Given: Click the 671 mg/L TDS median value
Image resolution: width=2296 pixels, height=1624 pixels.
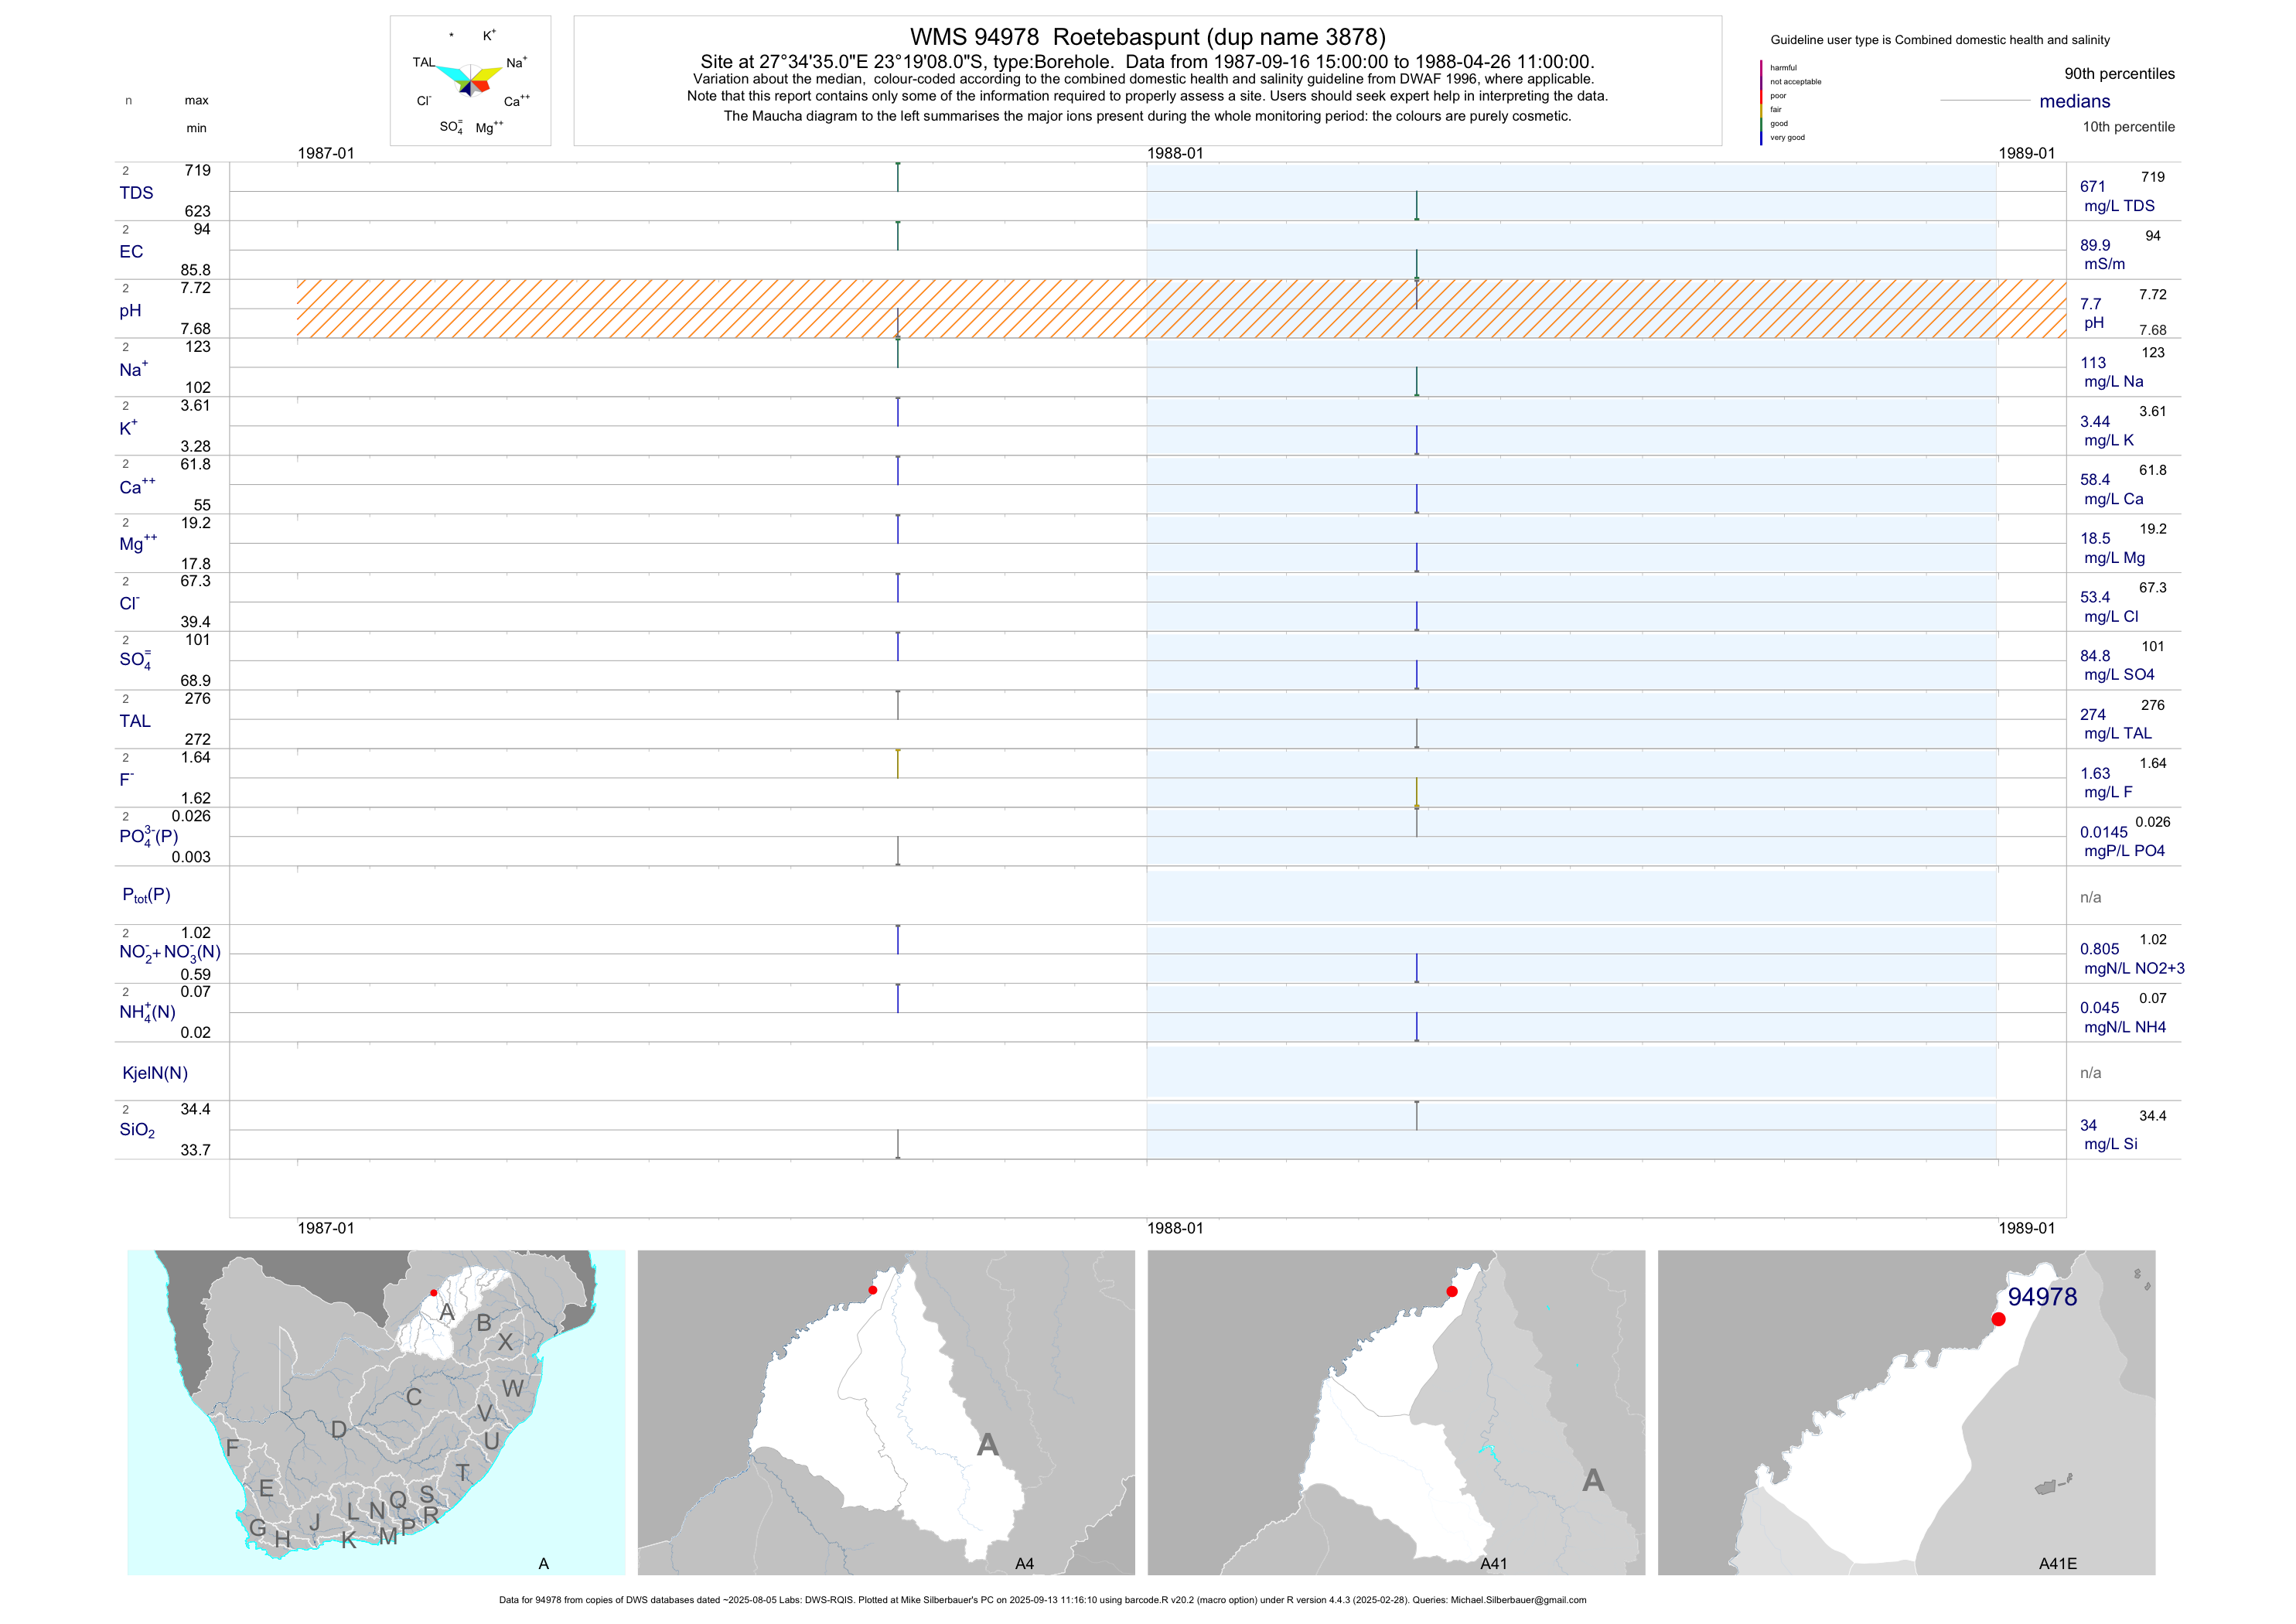Looking at the screenshot, I should pyautogui.click(x=2093, y=187).
